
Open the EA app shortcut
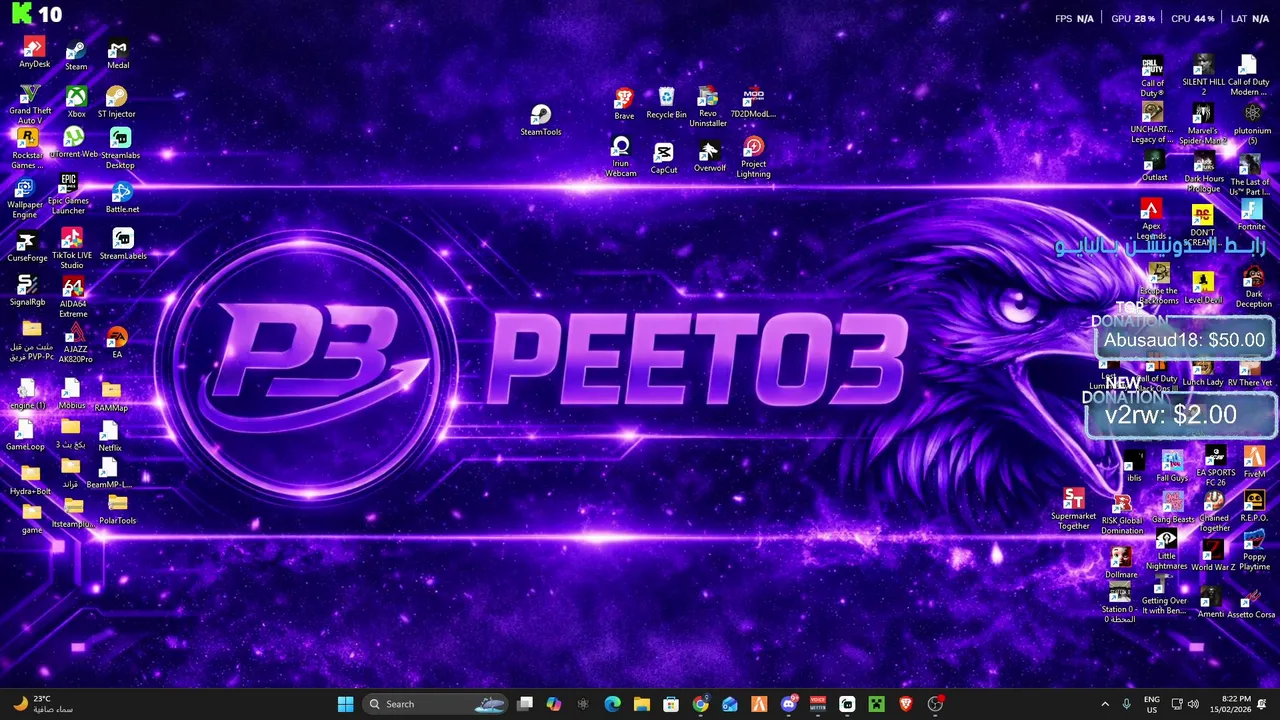tap(117, 342)
